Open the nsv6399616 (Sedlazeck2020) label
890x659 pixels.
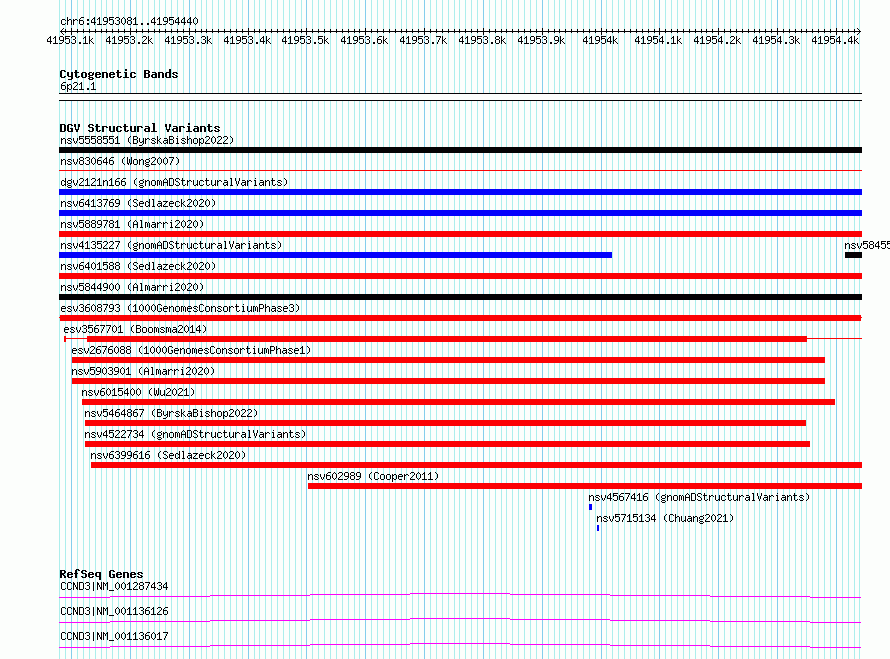(168, 455)
